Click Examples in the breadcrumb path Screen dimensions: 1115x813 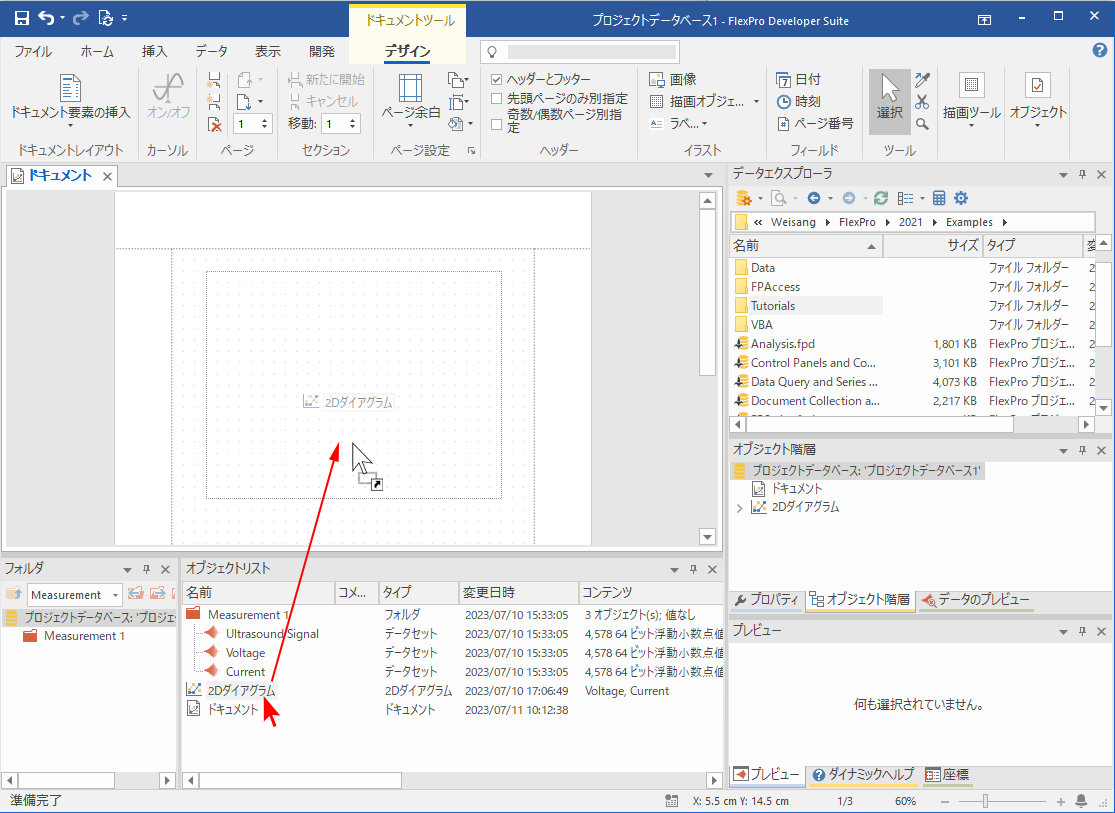969,222
